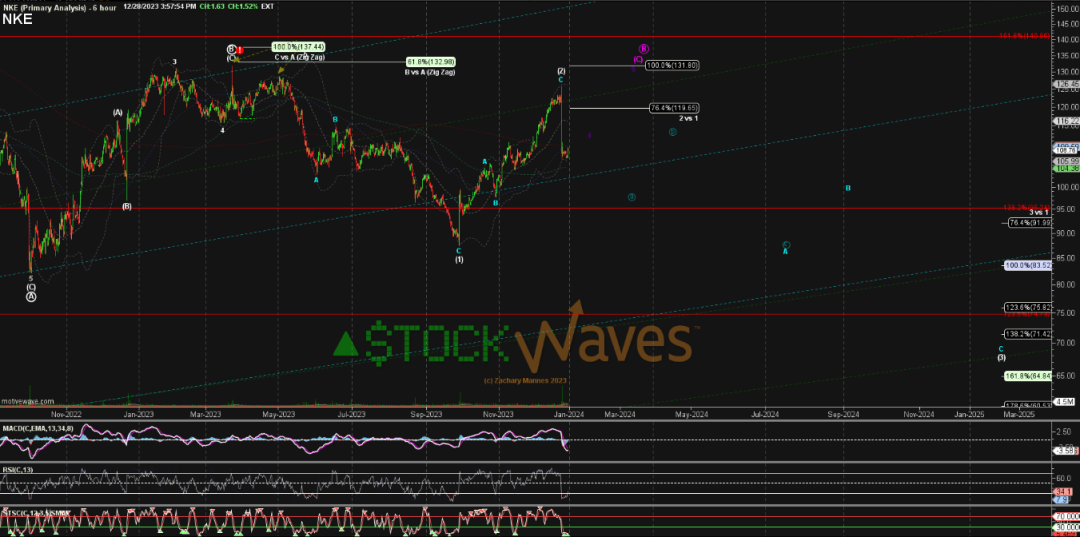
Task: Click the Sep-2023 date axis label
Action: click(426, 414)
